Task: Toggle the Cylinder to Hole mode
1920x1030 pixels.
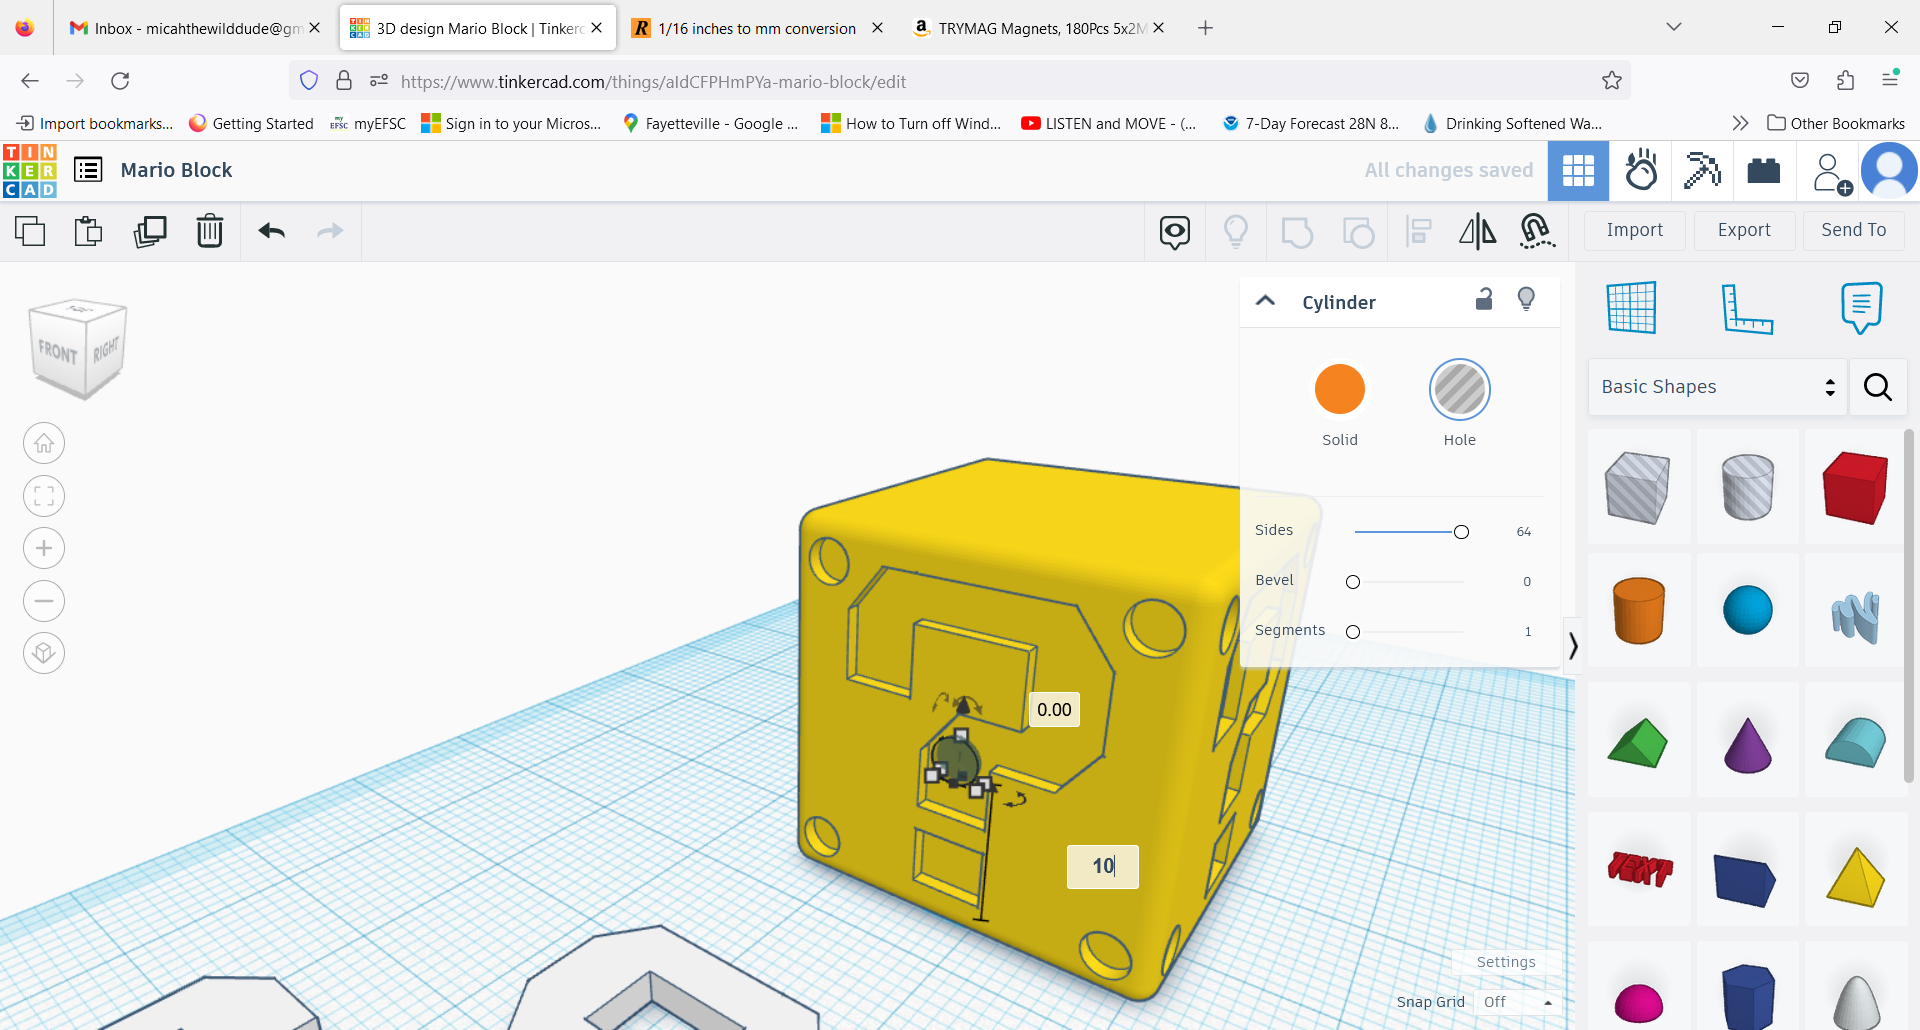Action: [x=1459, y=390]
